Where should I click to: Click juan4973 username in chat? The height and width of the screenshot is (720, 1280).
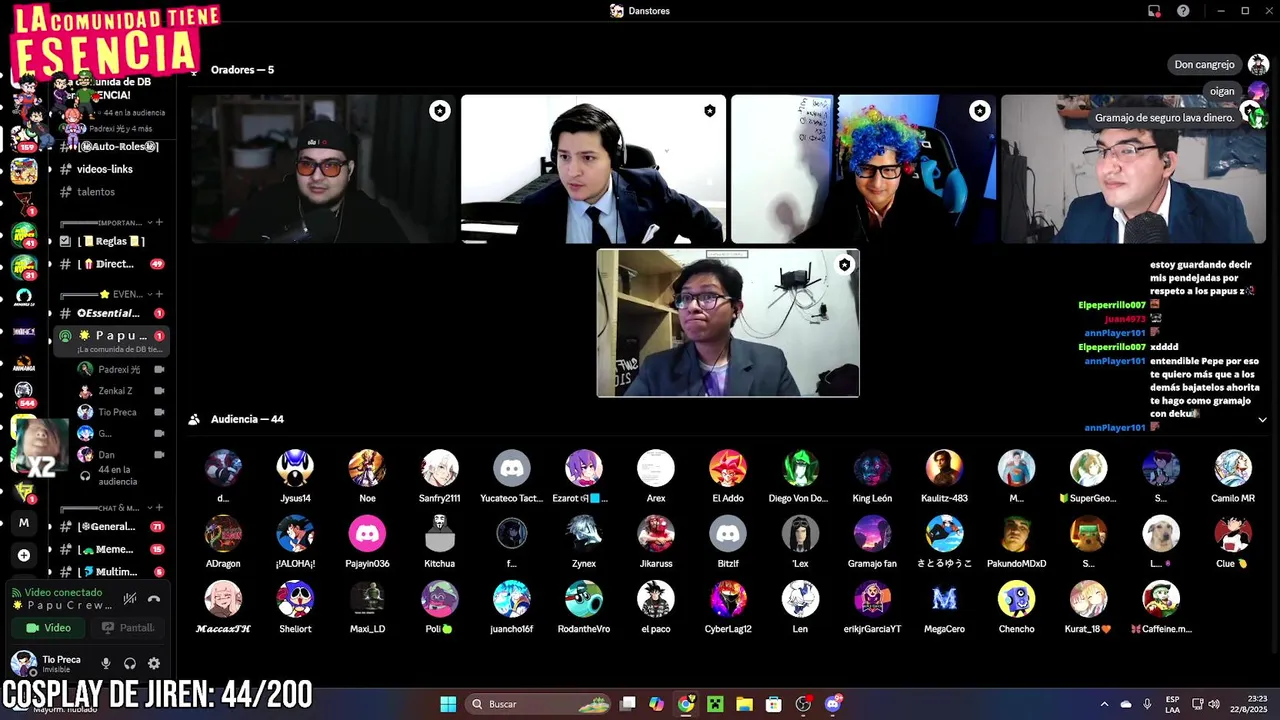(x=1124, y=319)
